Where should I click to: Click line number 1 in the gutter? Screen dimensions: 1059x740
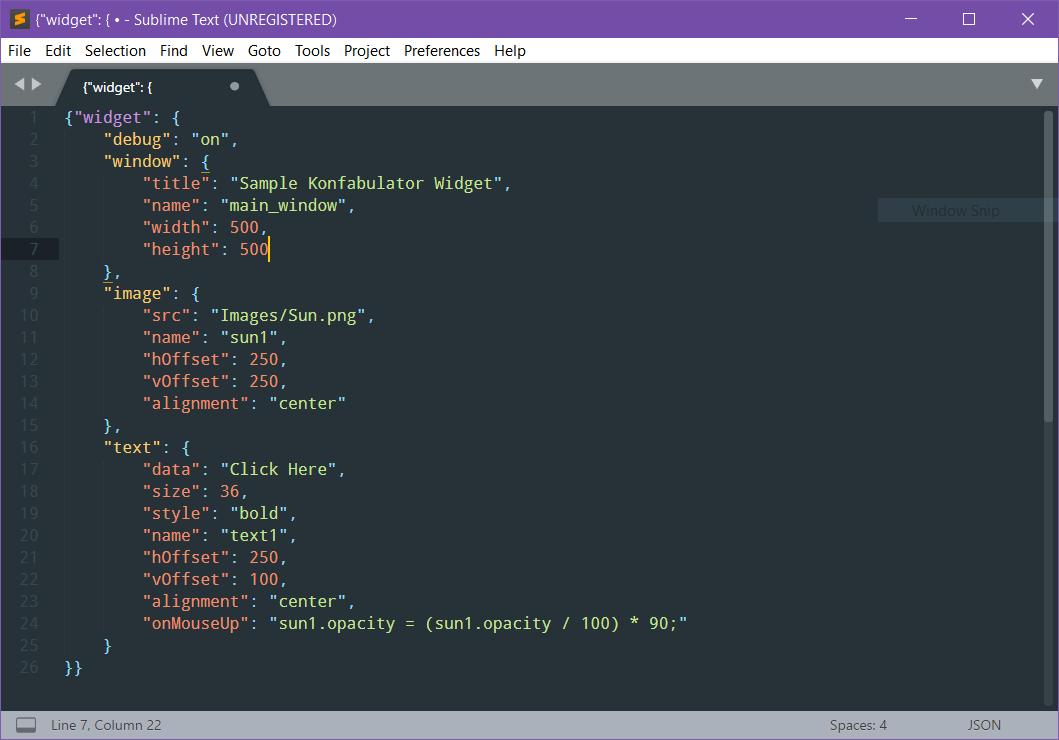click(33, 117)
